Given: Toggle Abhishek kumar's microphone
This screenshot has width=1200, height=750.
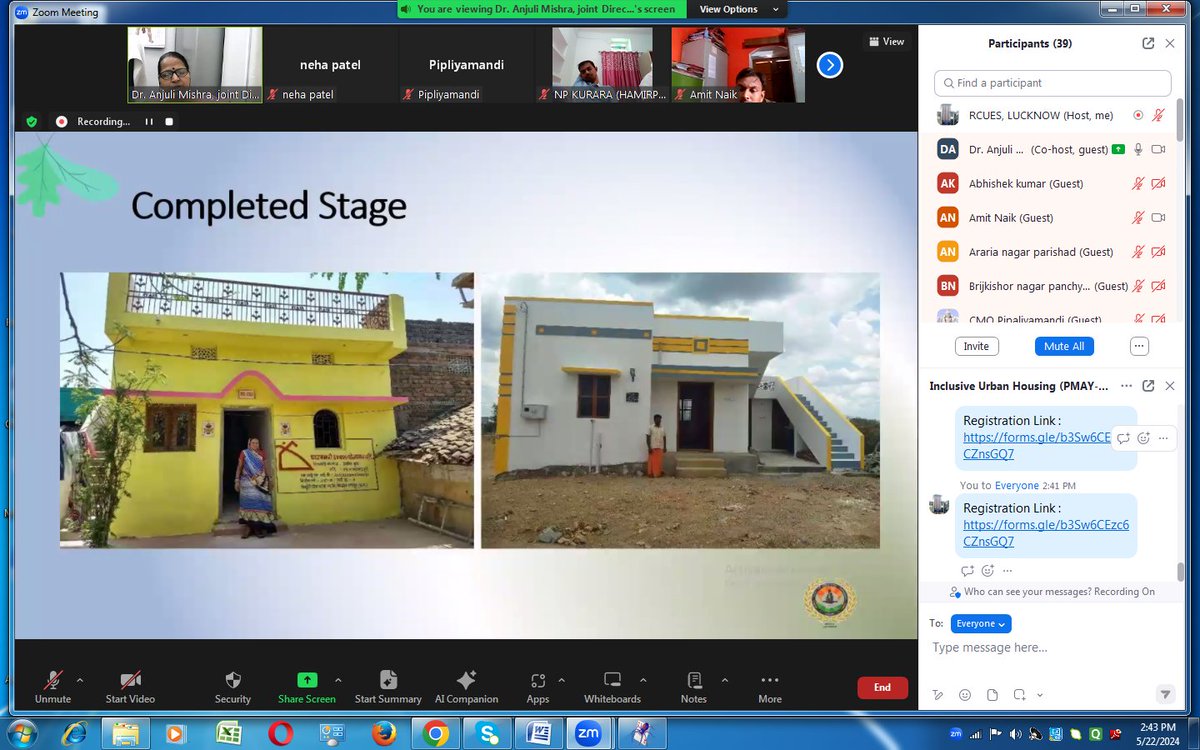Looking at the screenshot, I should click(x=1138, y=184).
